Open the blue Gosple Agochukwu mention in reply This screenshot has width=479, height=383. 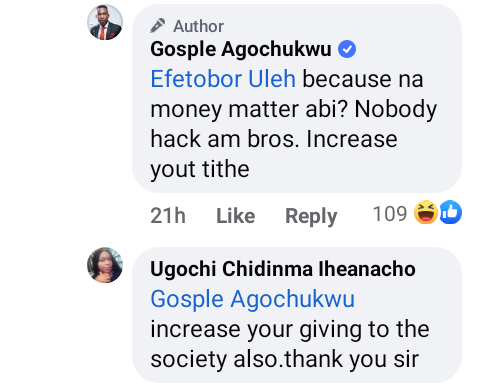tap(252, 299)
